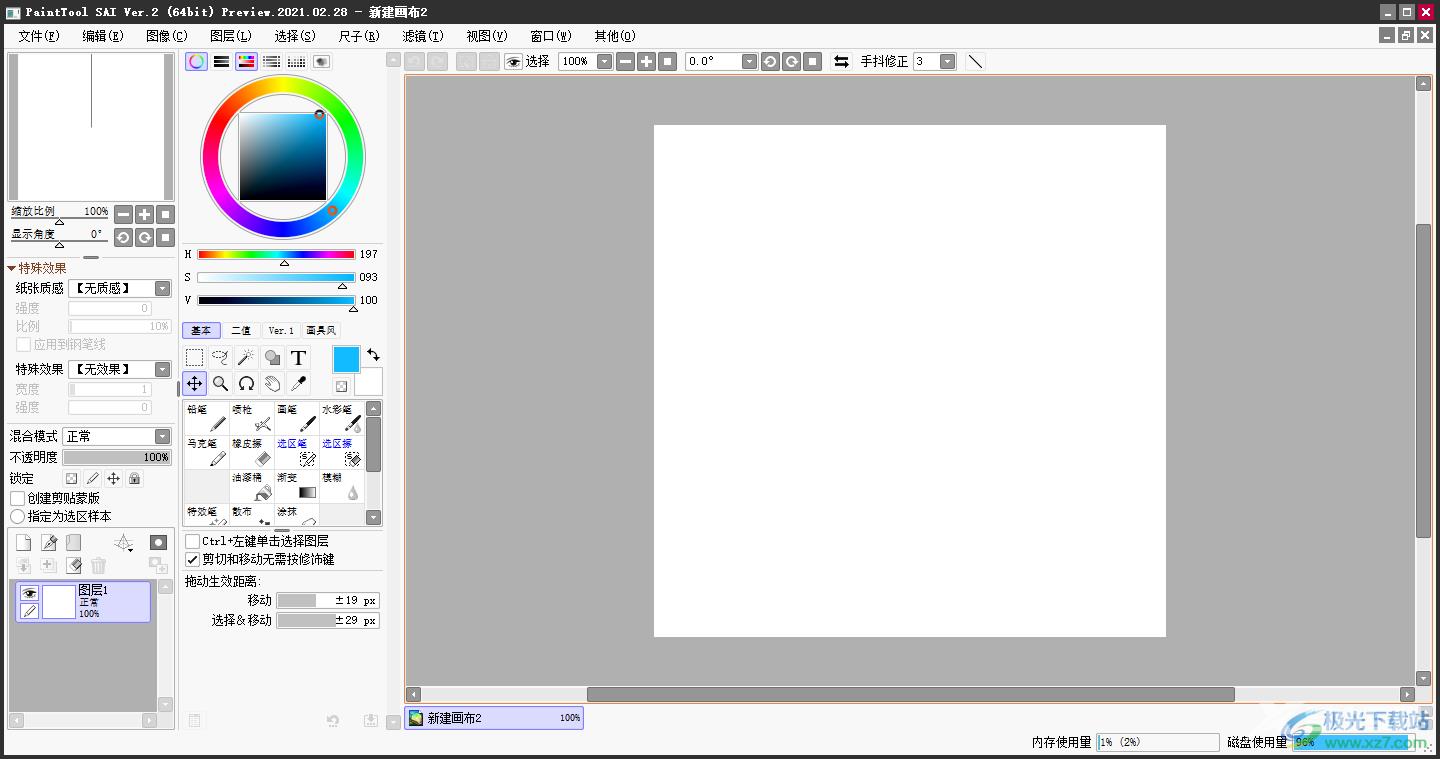Delete layer with trash icon
Screen dimensions: 1440x759
pos(98,566)
